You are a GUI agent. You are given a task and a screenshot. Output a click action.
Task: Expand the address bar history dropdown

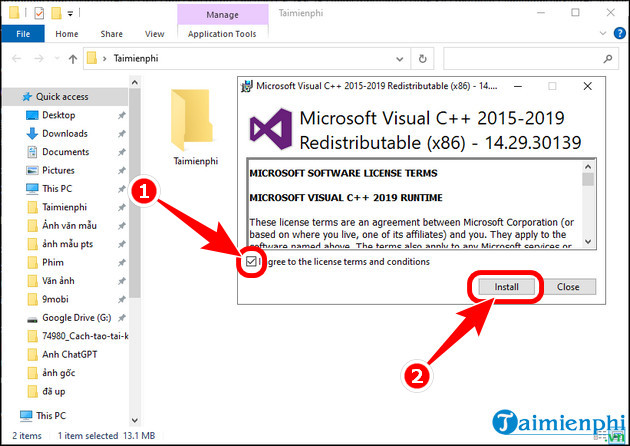400,59
